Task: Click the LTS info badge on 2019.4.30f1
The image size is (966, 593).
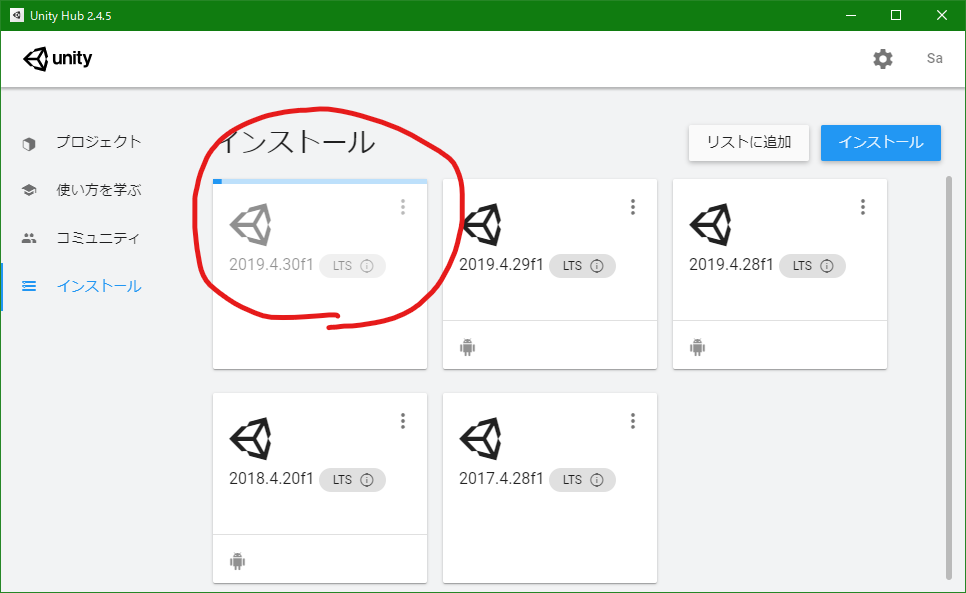Action: point(352,266)
